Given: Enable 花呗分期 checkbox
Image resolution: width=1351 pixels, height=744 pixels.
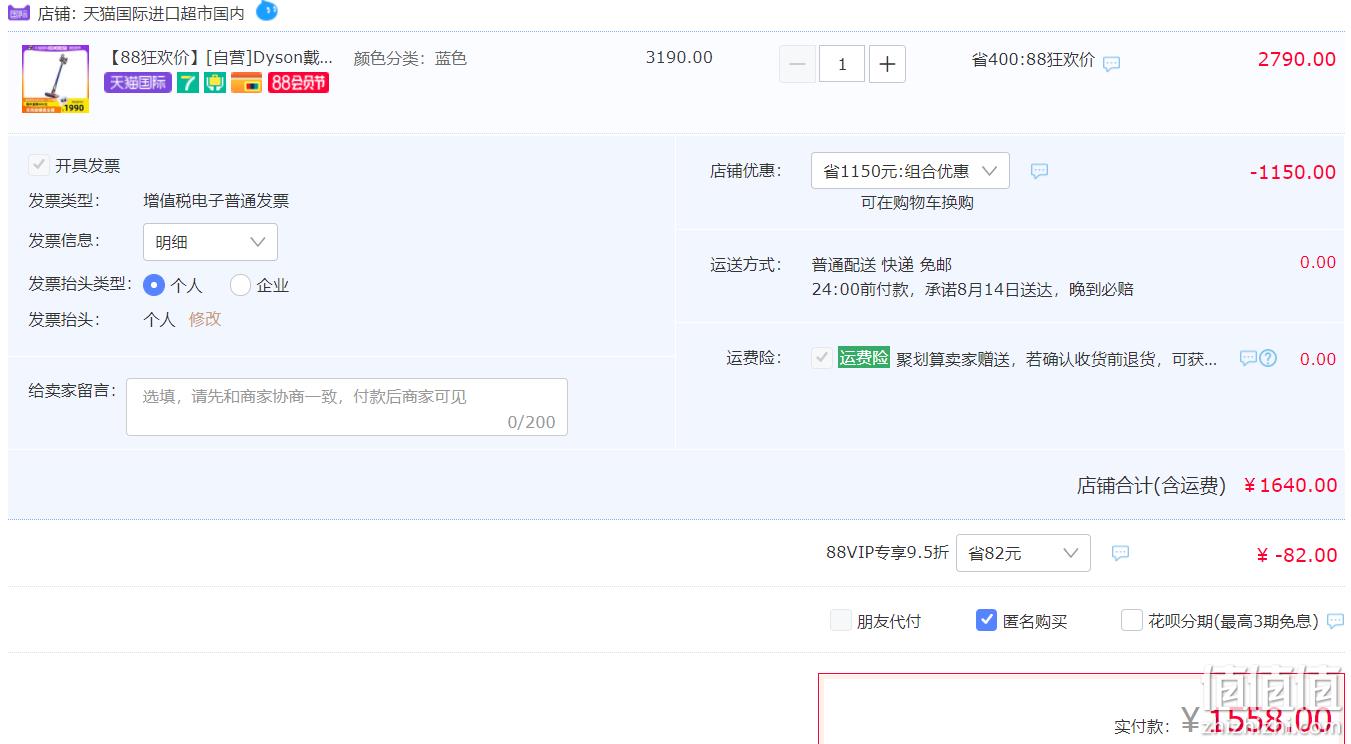Looking at the screenshot, I should 1132,620.
